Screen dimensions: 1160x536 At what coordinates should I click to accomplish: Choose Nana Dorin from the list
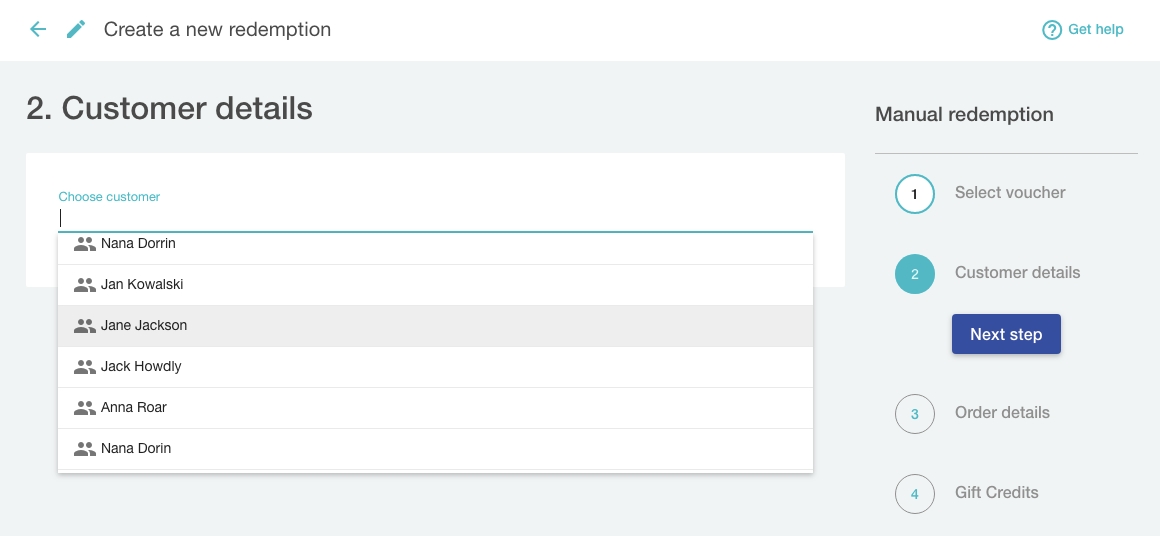tap(136, 449)
